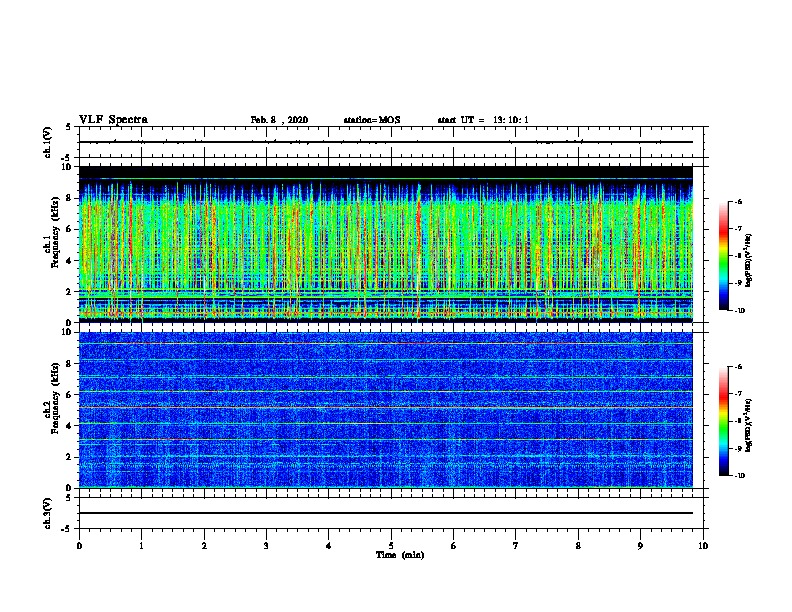Click the ch.2 spectrogram panel
This screenshot has height=612, width=792.
386,410
